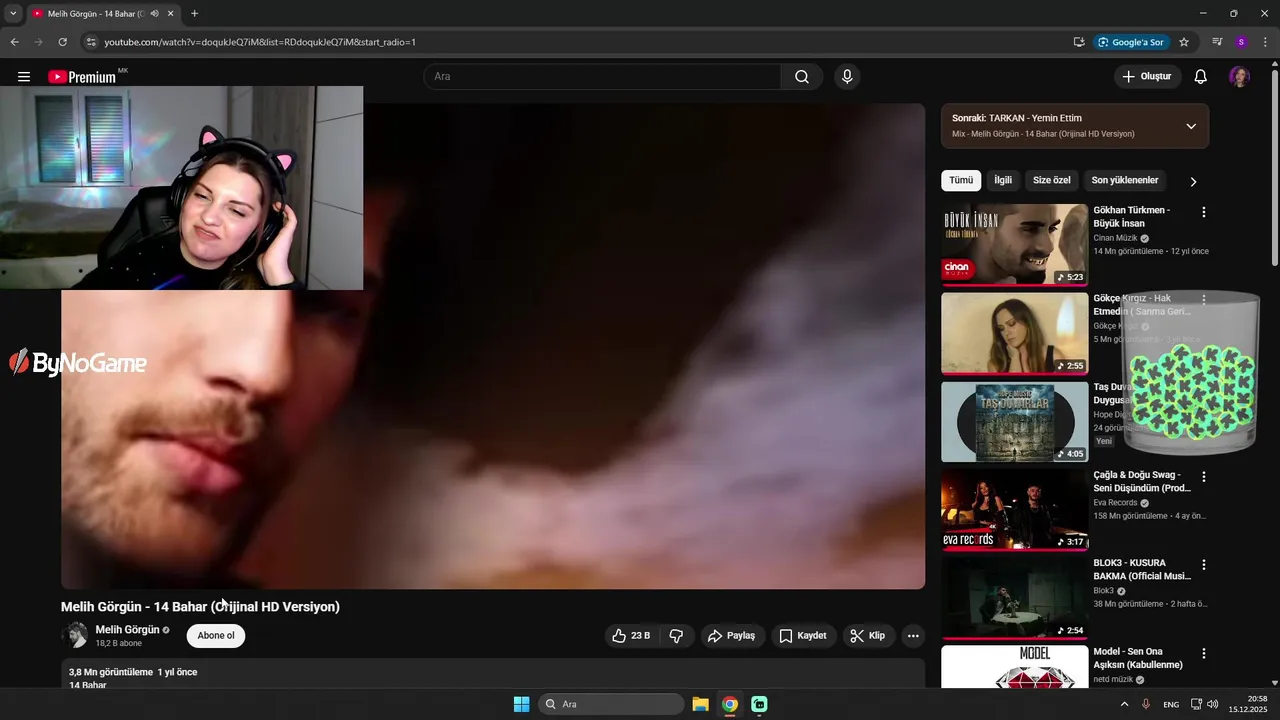Click Google'a Sor button in address bar
The width and height of the screenshot is (1280, 720).
(1131, 42)
